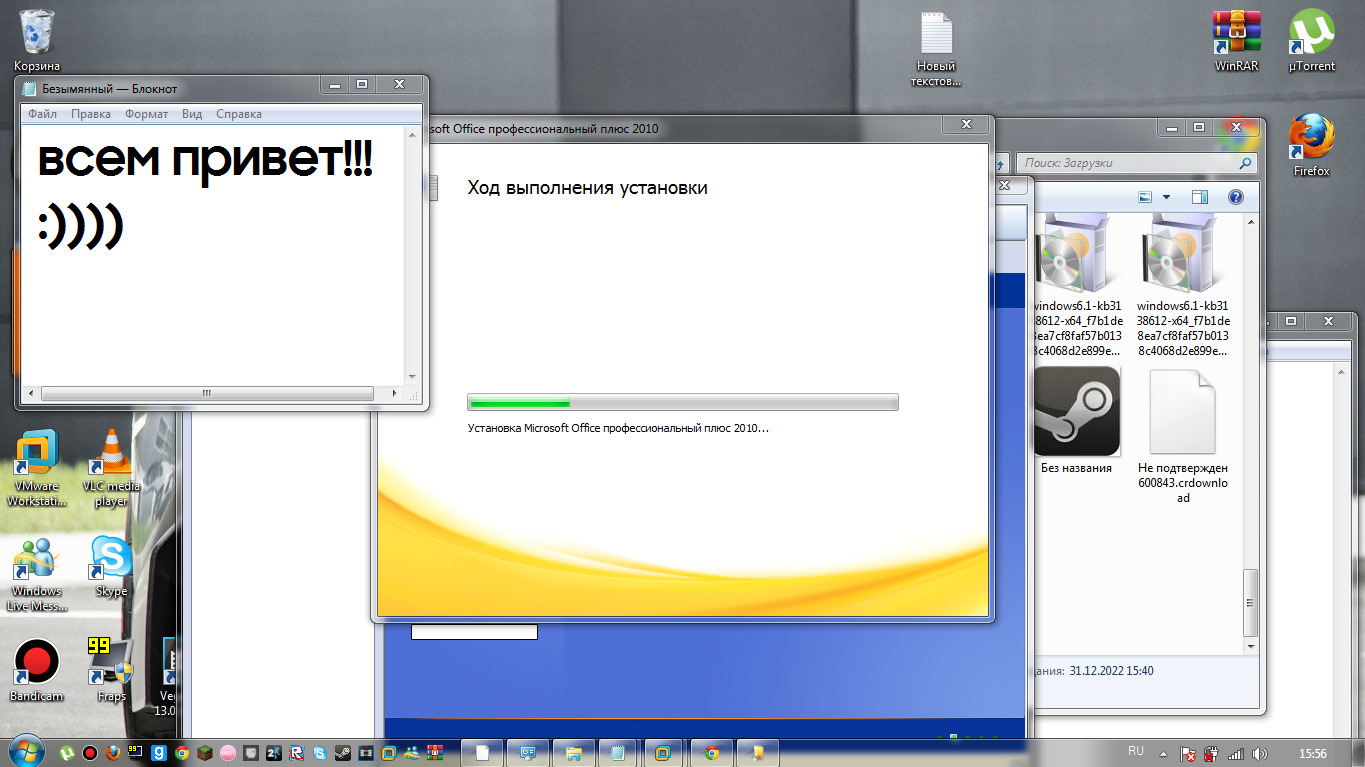The image size is (1365, 767).
Task: Click the RU input language indicator
Action: click(x=1136, y=751)
